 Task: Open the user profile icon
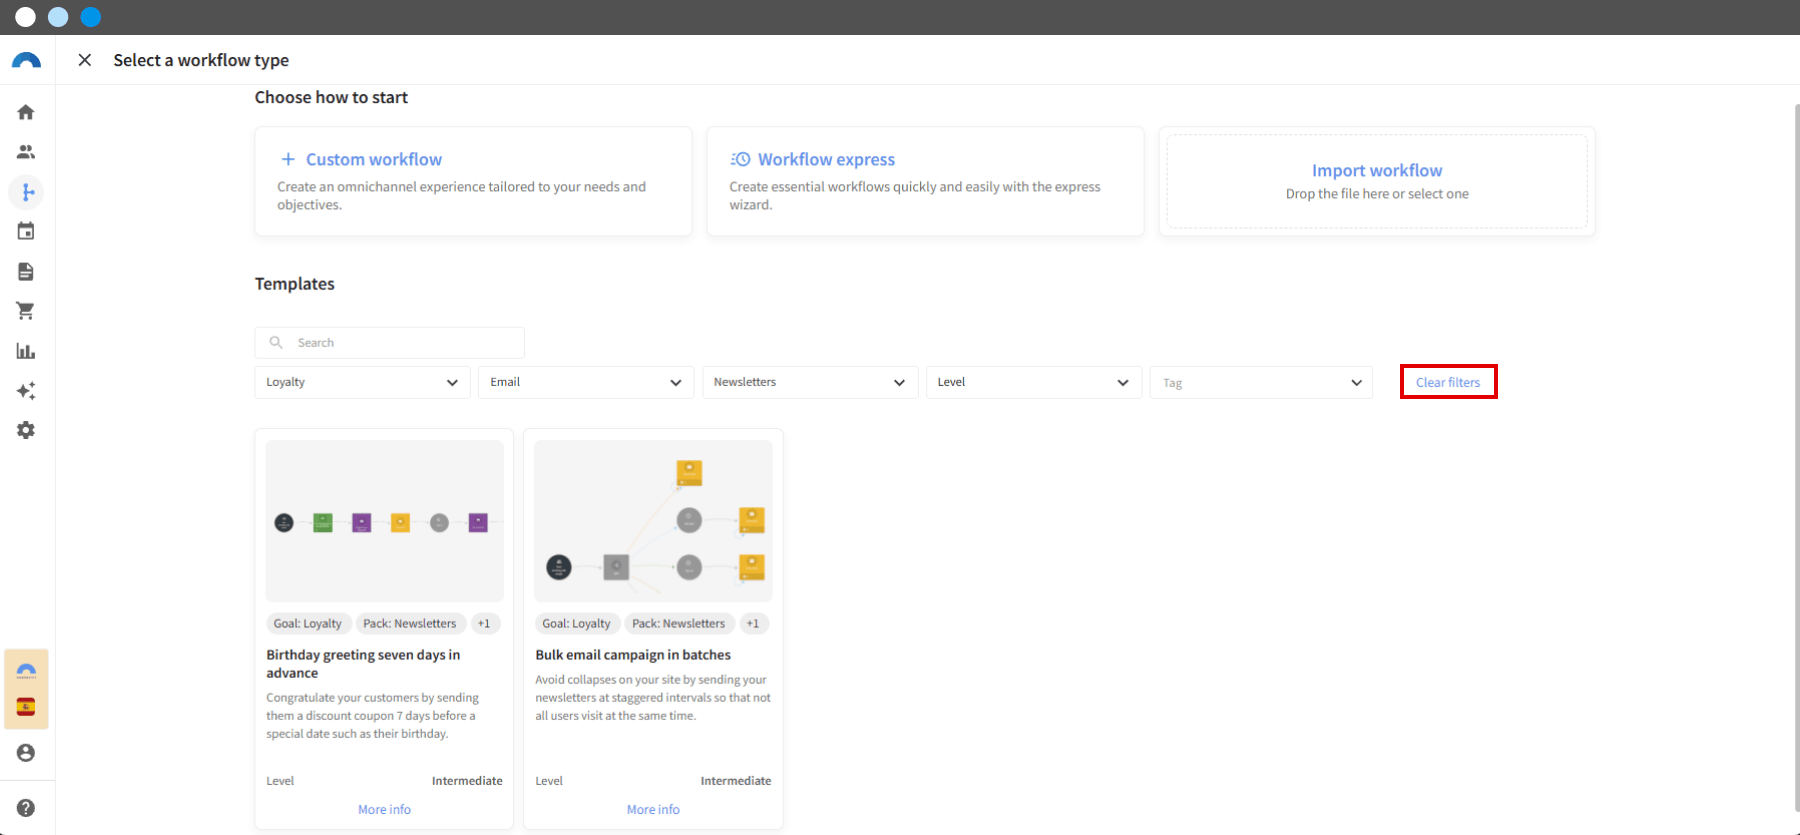pyautogui.click(x=26, y=752)
